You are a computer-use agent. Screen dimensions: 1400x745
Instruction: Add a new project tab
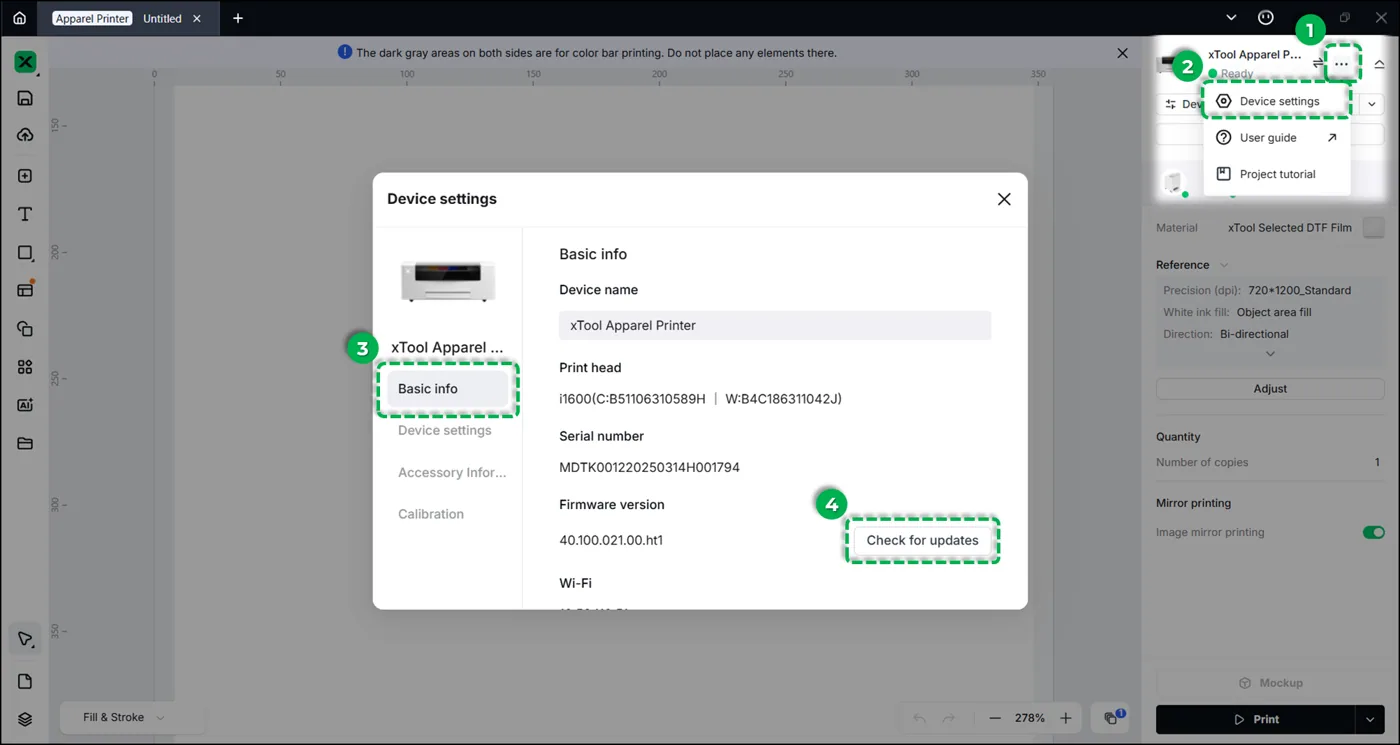pyautogui.click(x=238, y=18)
